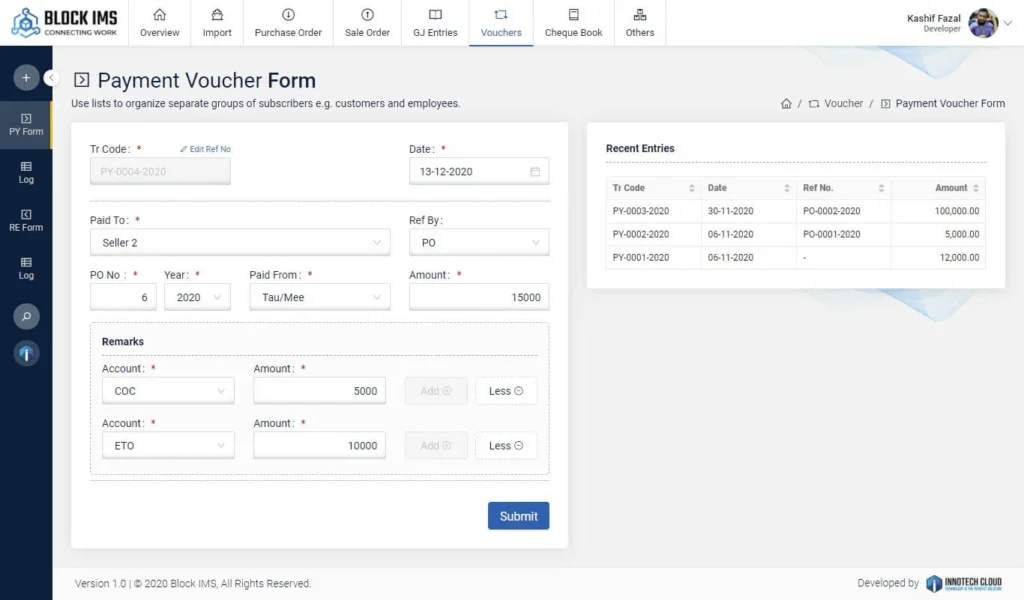Collapse the sidebar with the arrow toggle
The width and height of the screenshot is (1024, 600).
point(52,77)
